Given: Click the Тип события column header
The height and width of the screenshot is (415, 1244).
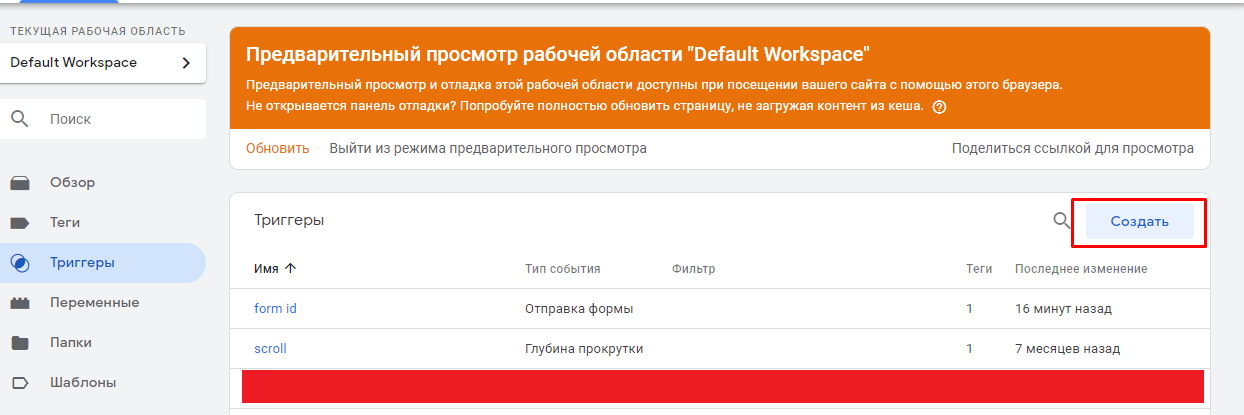Looking at the screenshot, I should tap(562, 269).
